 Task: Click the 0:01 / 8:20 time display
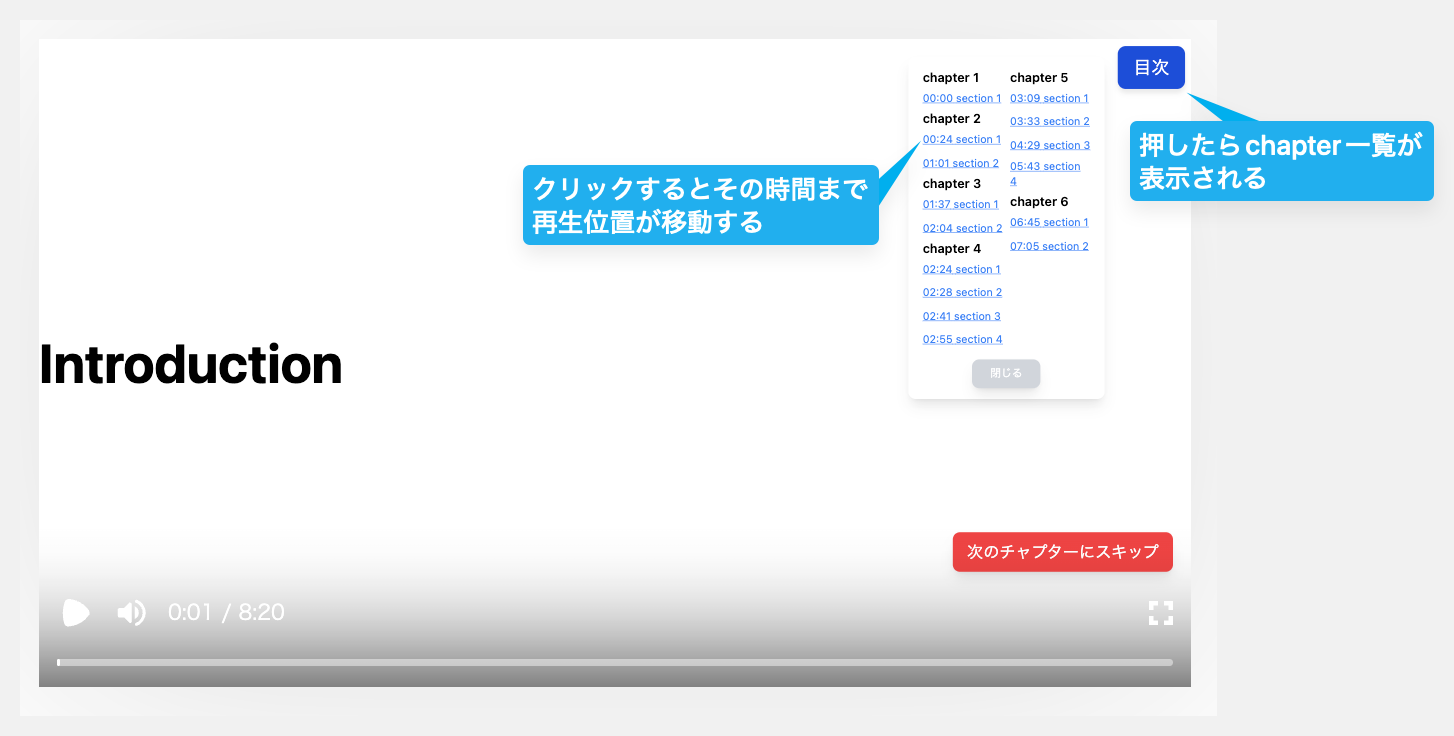point(226,612)
